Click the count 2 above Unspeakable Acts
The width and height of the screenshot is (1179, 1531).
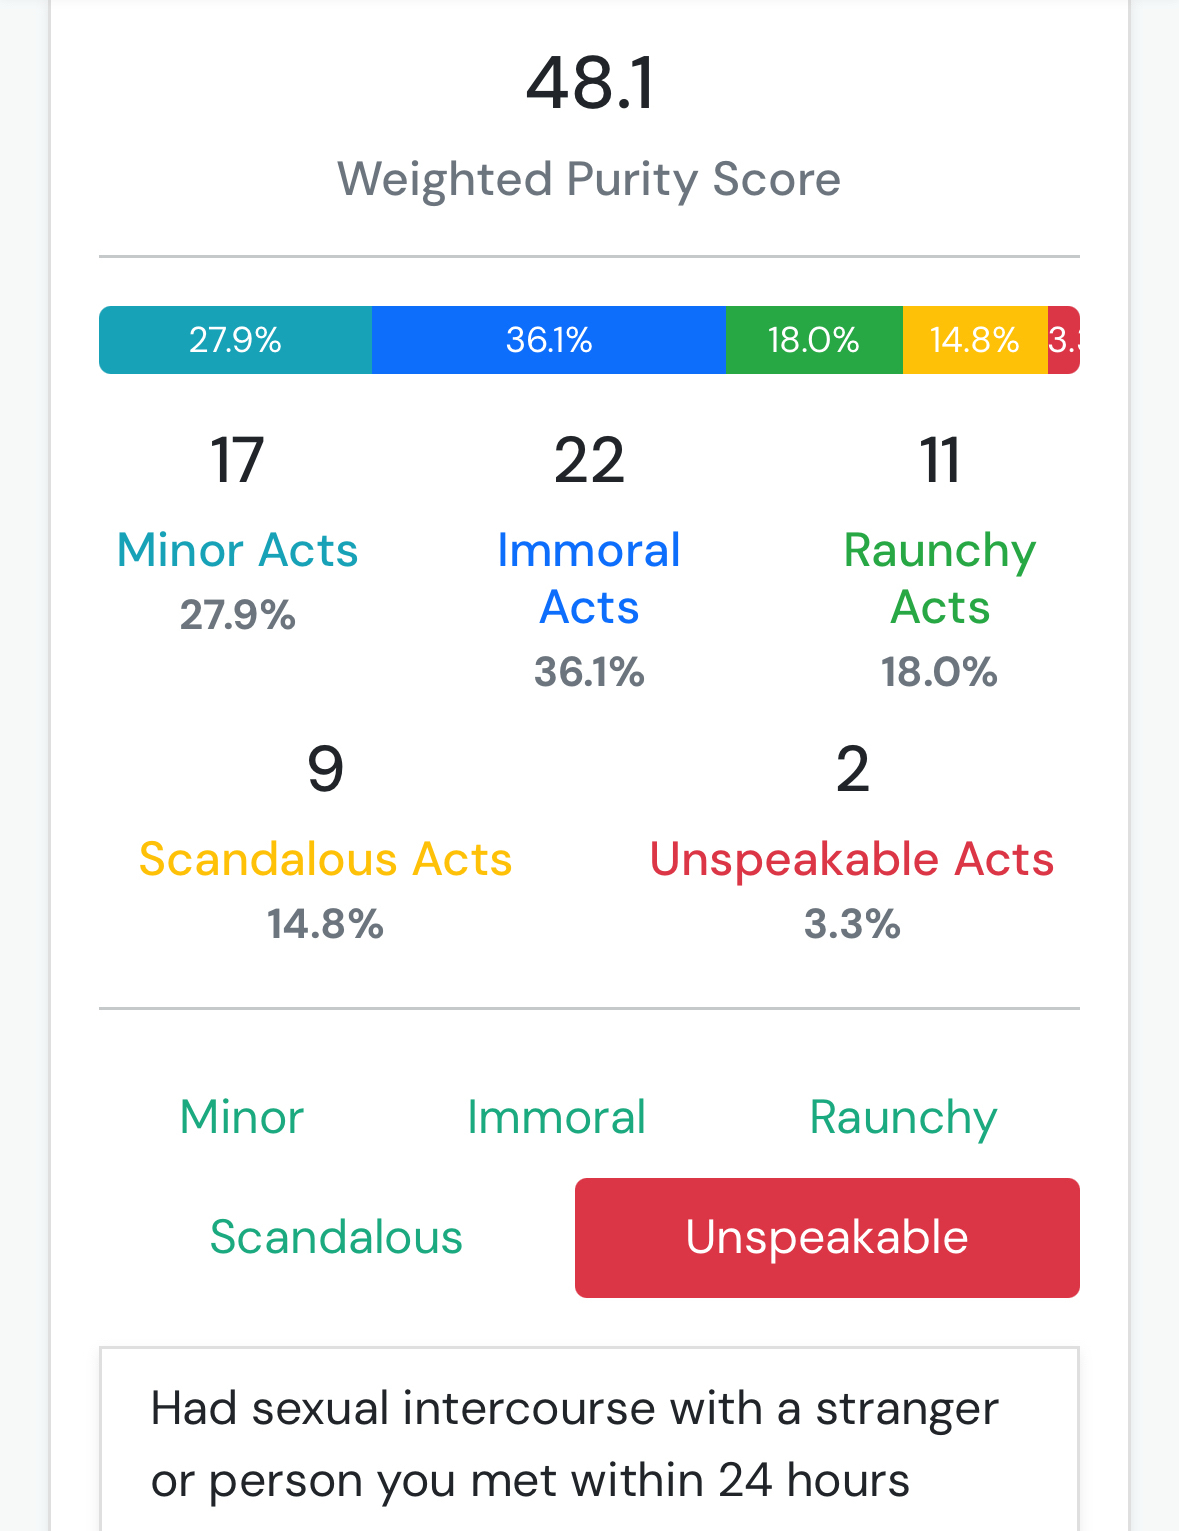pos(852,769)
